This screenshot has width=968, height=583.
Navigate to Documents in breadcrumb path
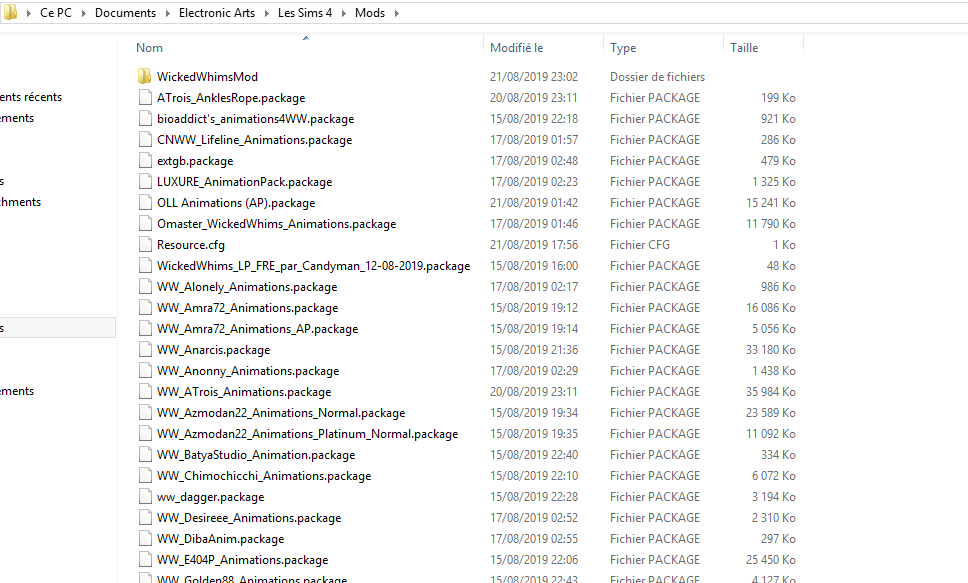(125, 13)
